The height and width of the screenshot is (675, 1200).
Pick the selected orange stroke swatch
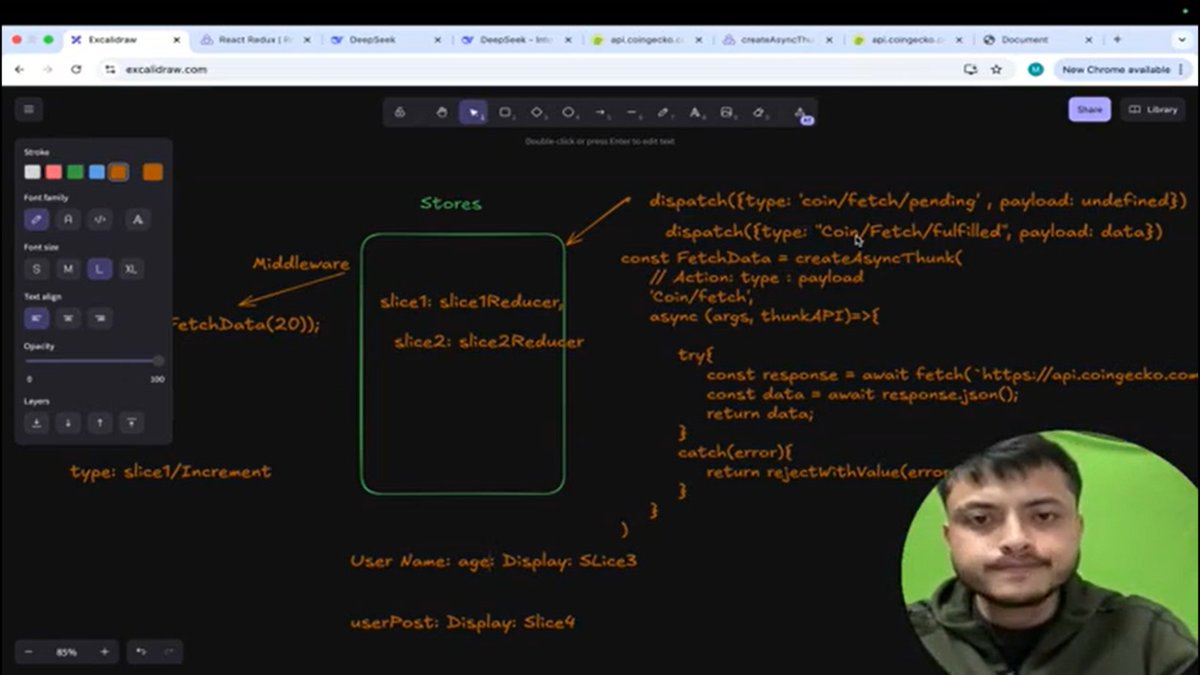point(118,172)
